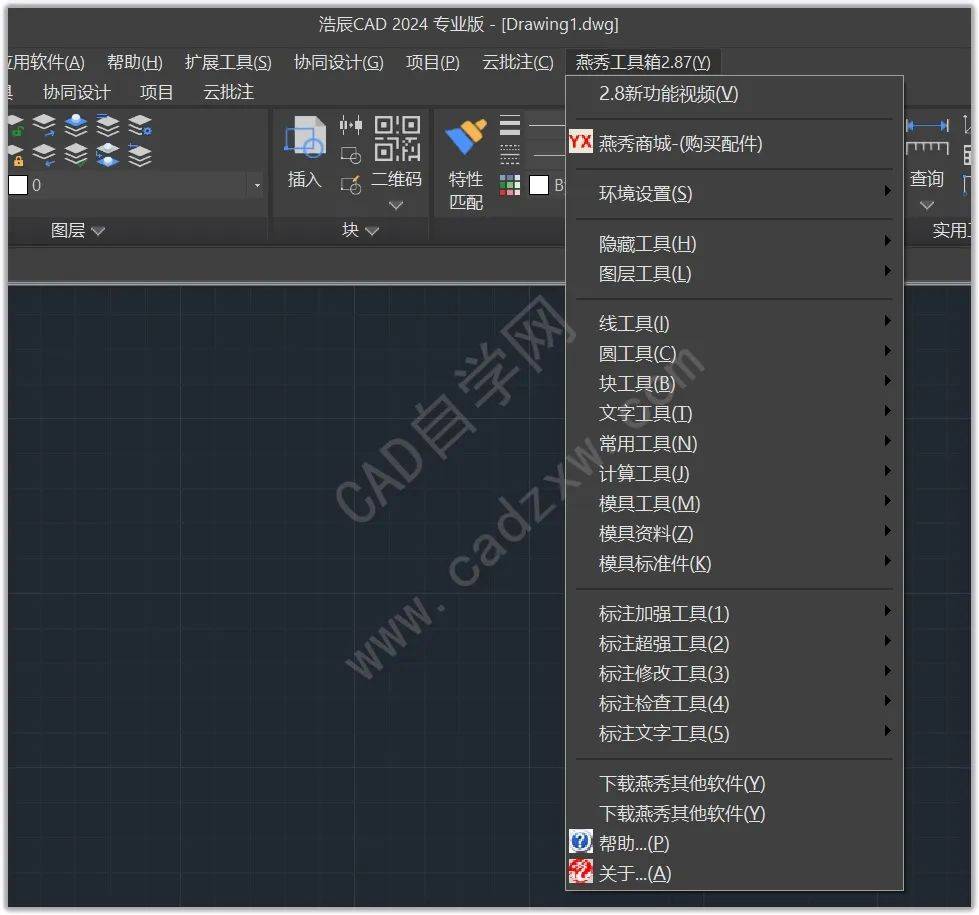Click the layer icon with blue gear
The height and width of the screenshot is (915, 979).
click(x=140, y=126)
